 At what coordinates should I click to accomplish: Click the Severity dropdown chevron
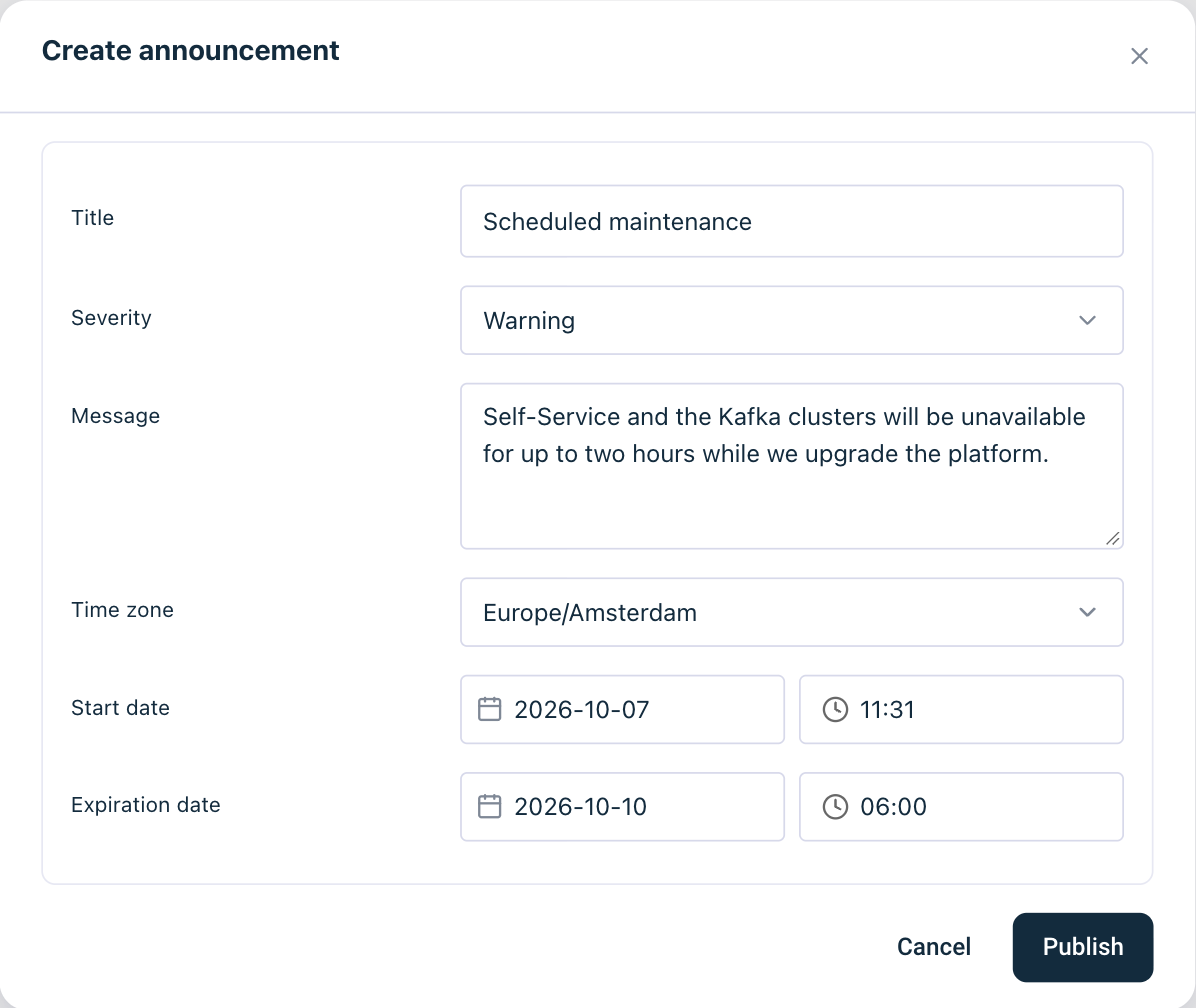click(x=1087, y=320)
